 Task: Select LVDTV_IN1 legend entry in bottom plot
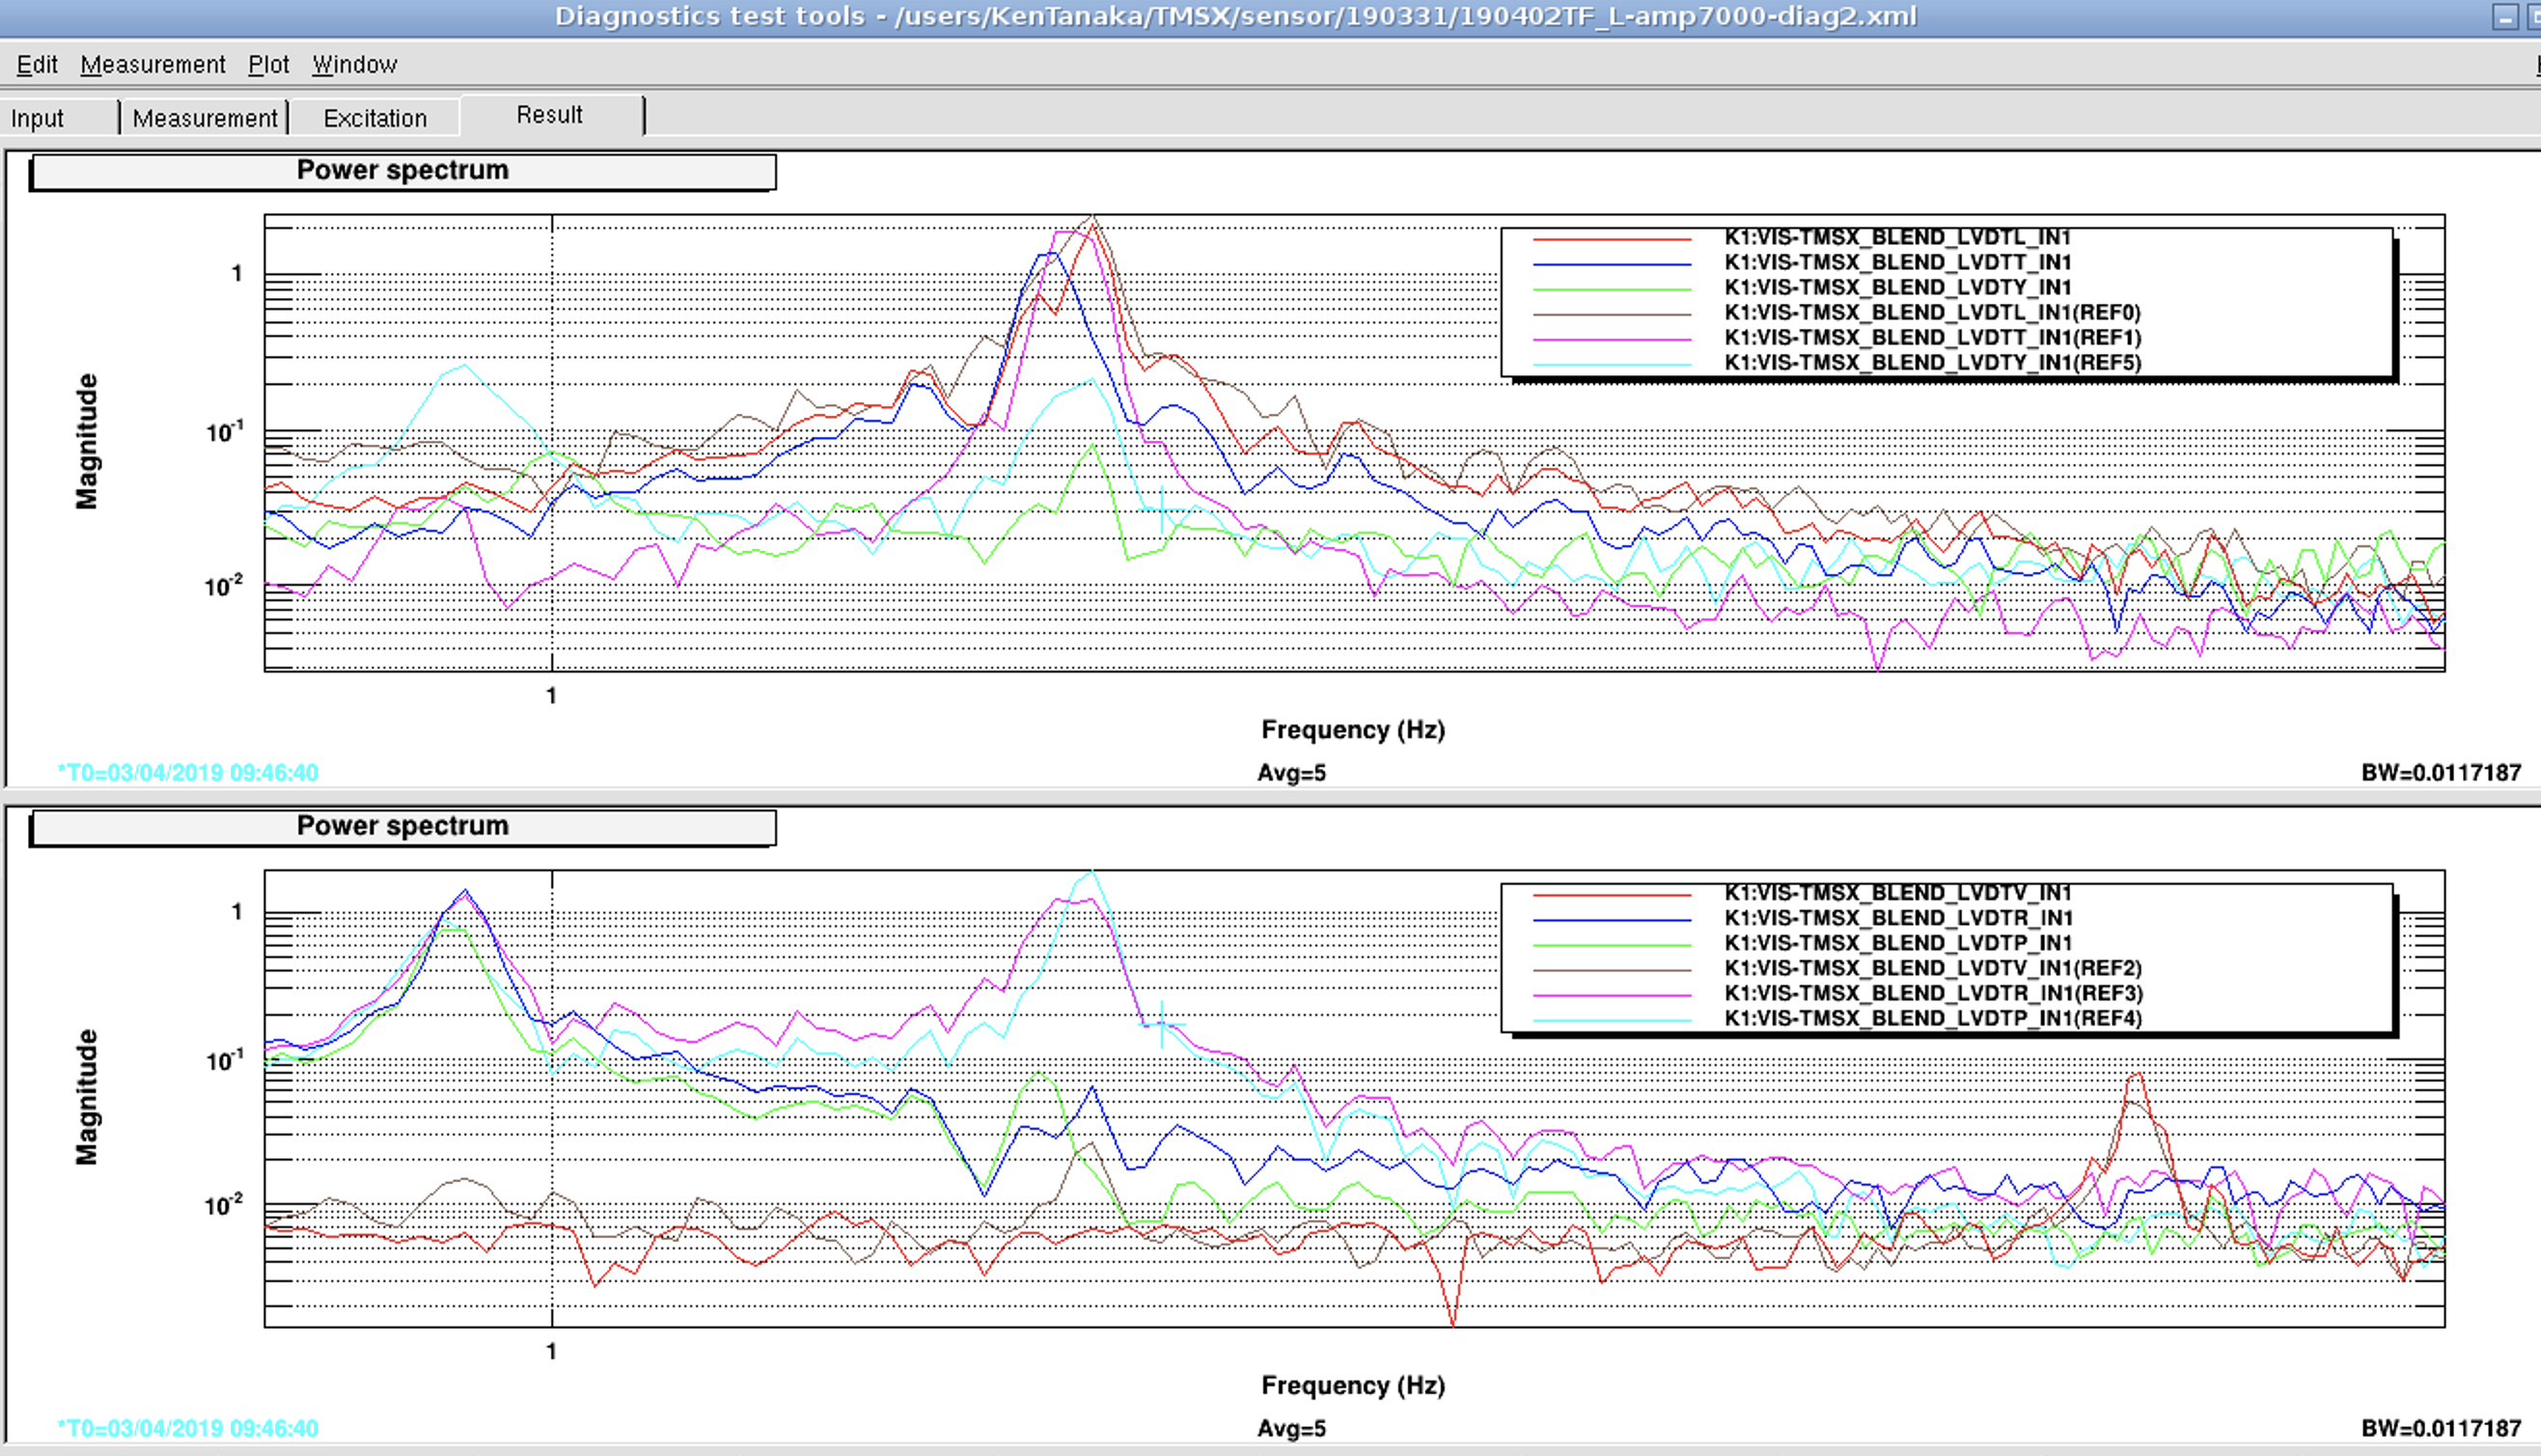pos(1897,893)
